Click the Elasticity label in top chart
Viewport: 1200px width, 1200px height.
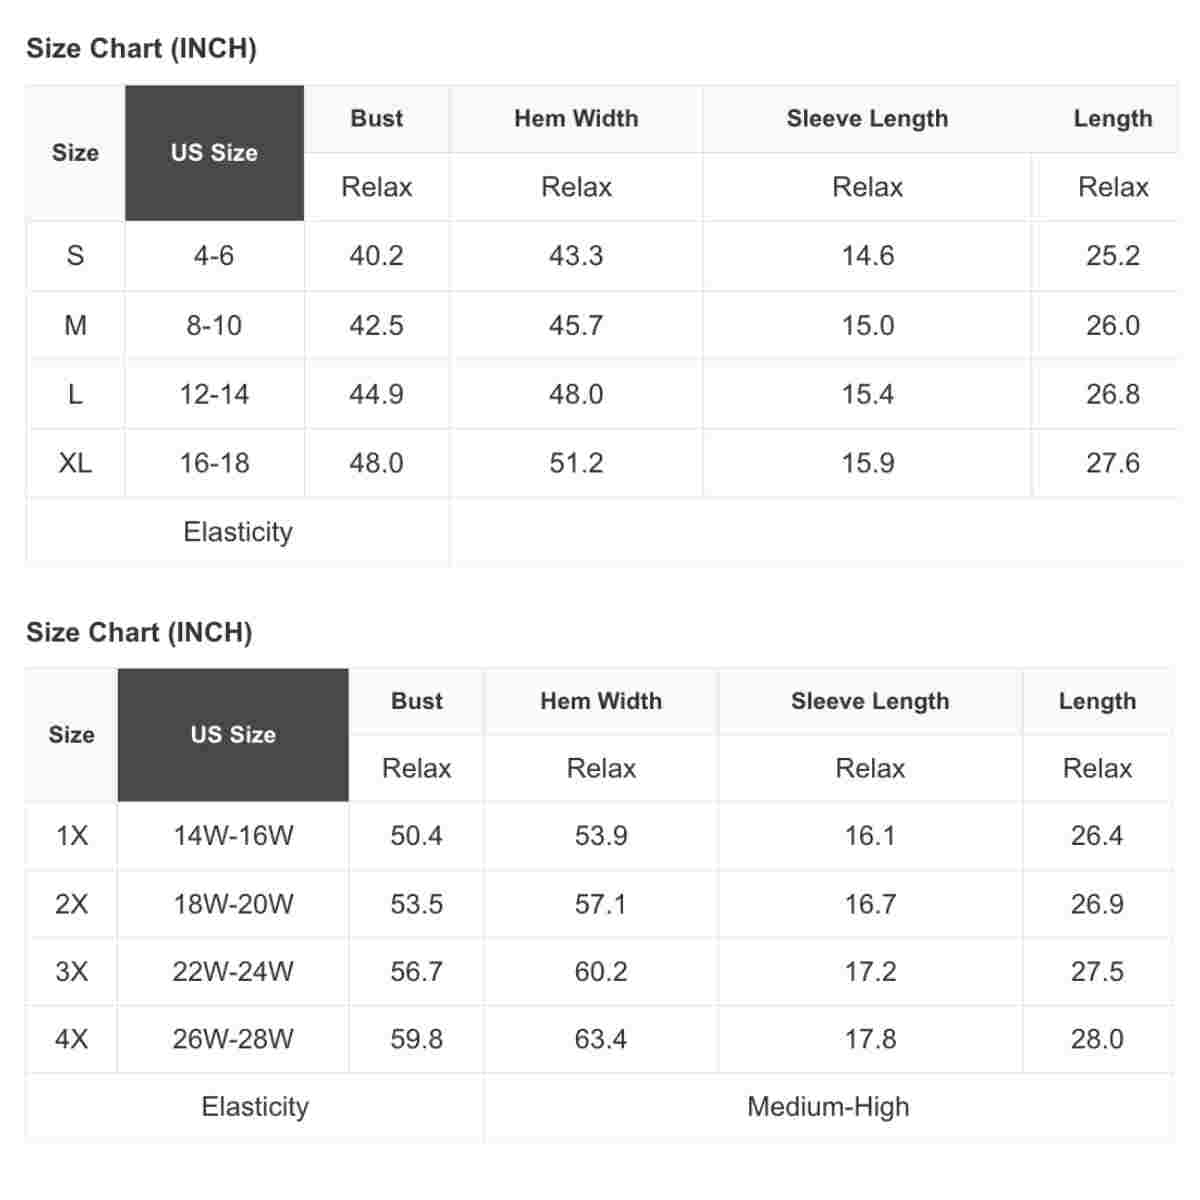(x=238, y=532)
